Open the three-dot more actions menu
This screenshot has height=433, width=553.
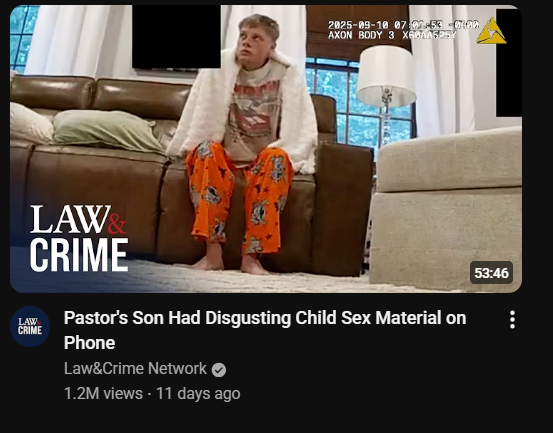(512, 320)
